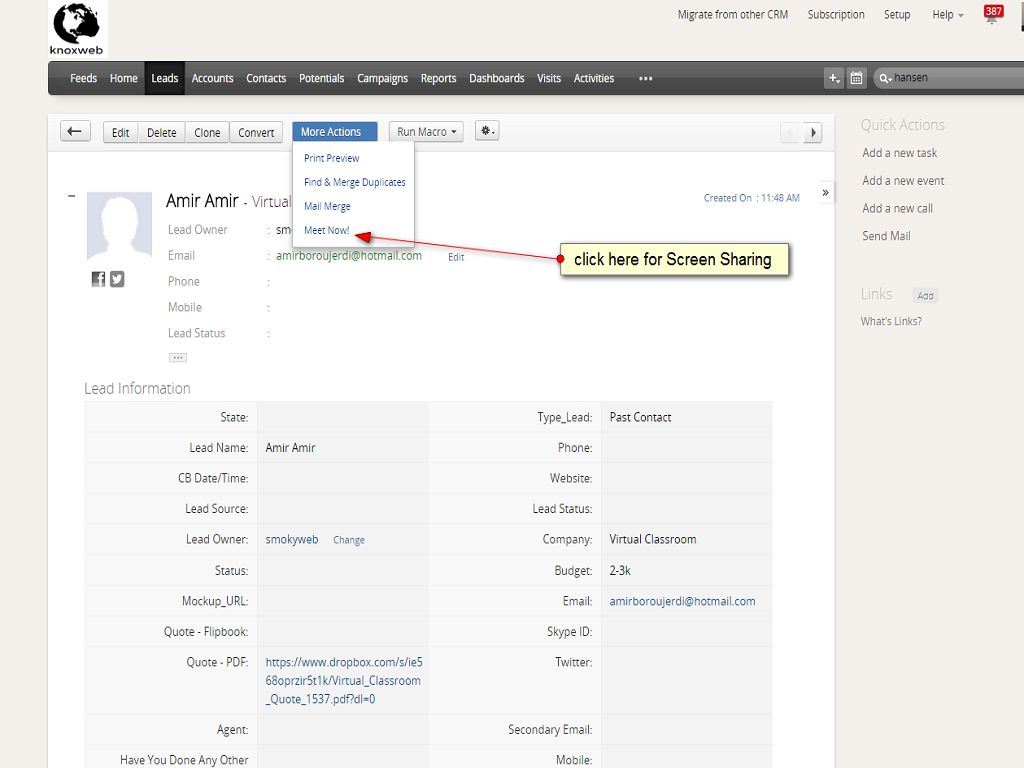Click Edit link next to summary email
This screenshot has width=1024, height=768.
click(456, 257)
